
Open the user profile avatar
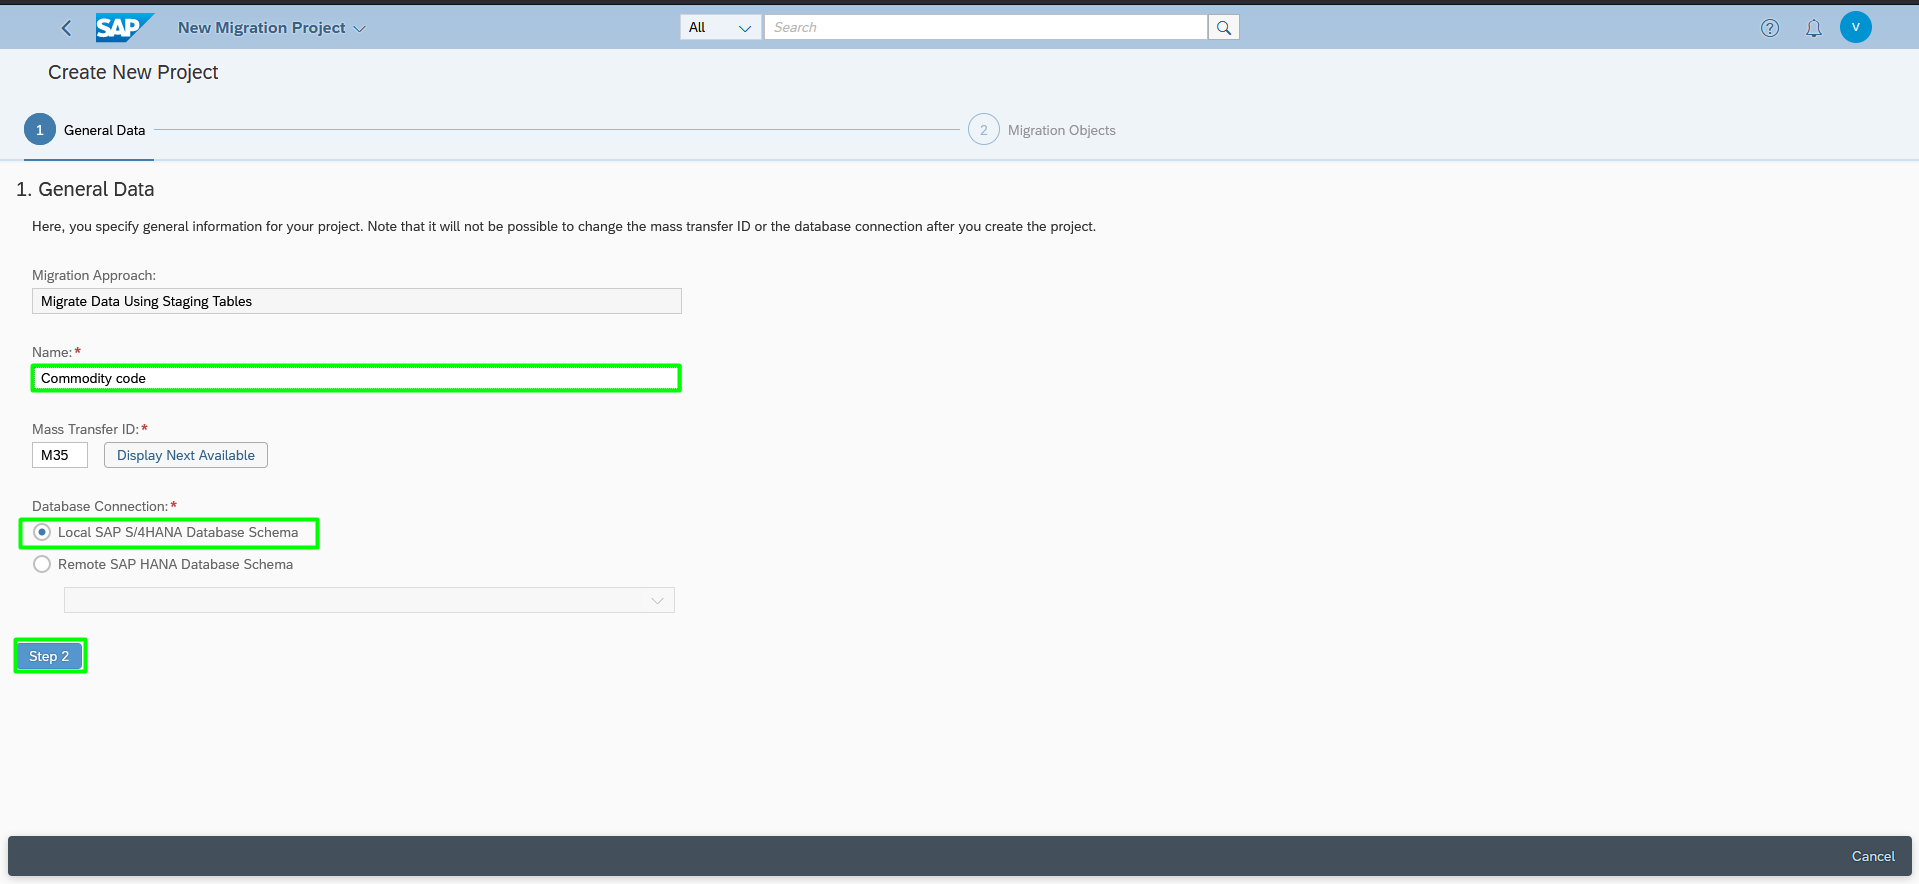1856,27
